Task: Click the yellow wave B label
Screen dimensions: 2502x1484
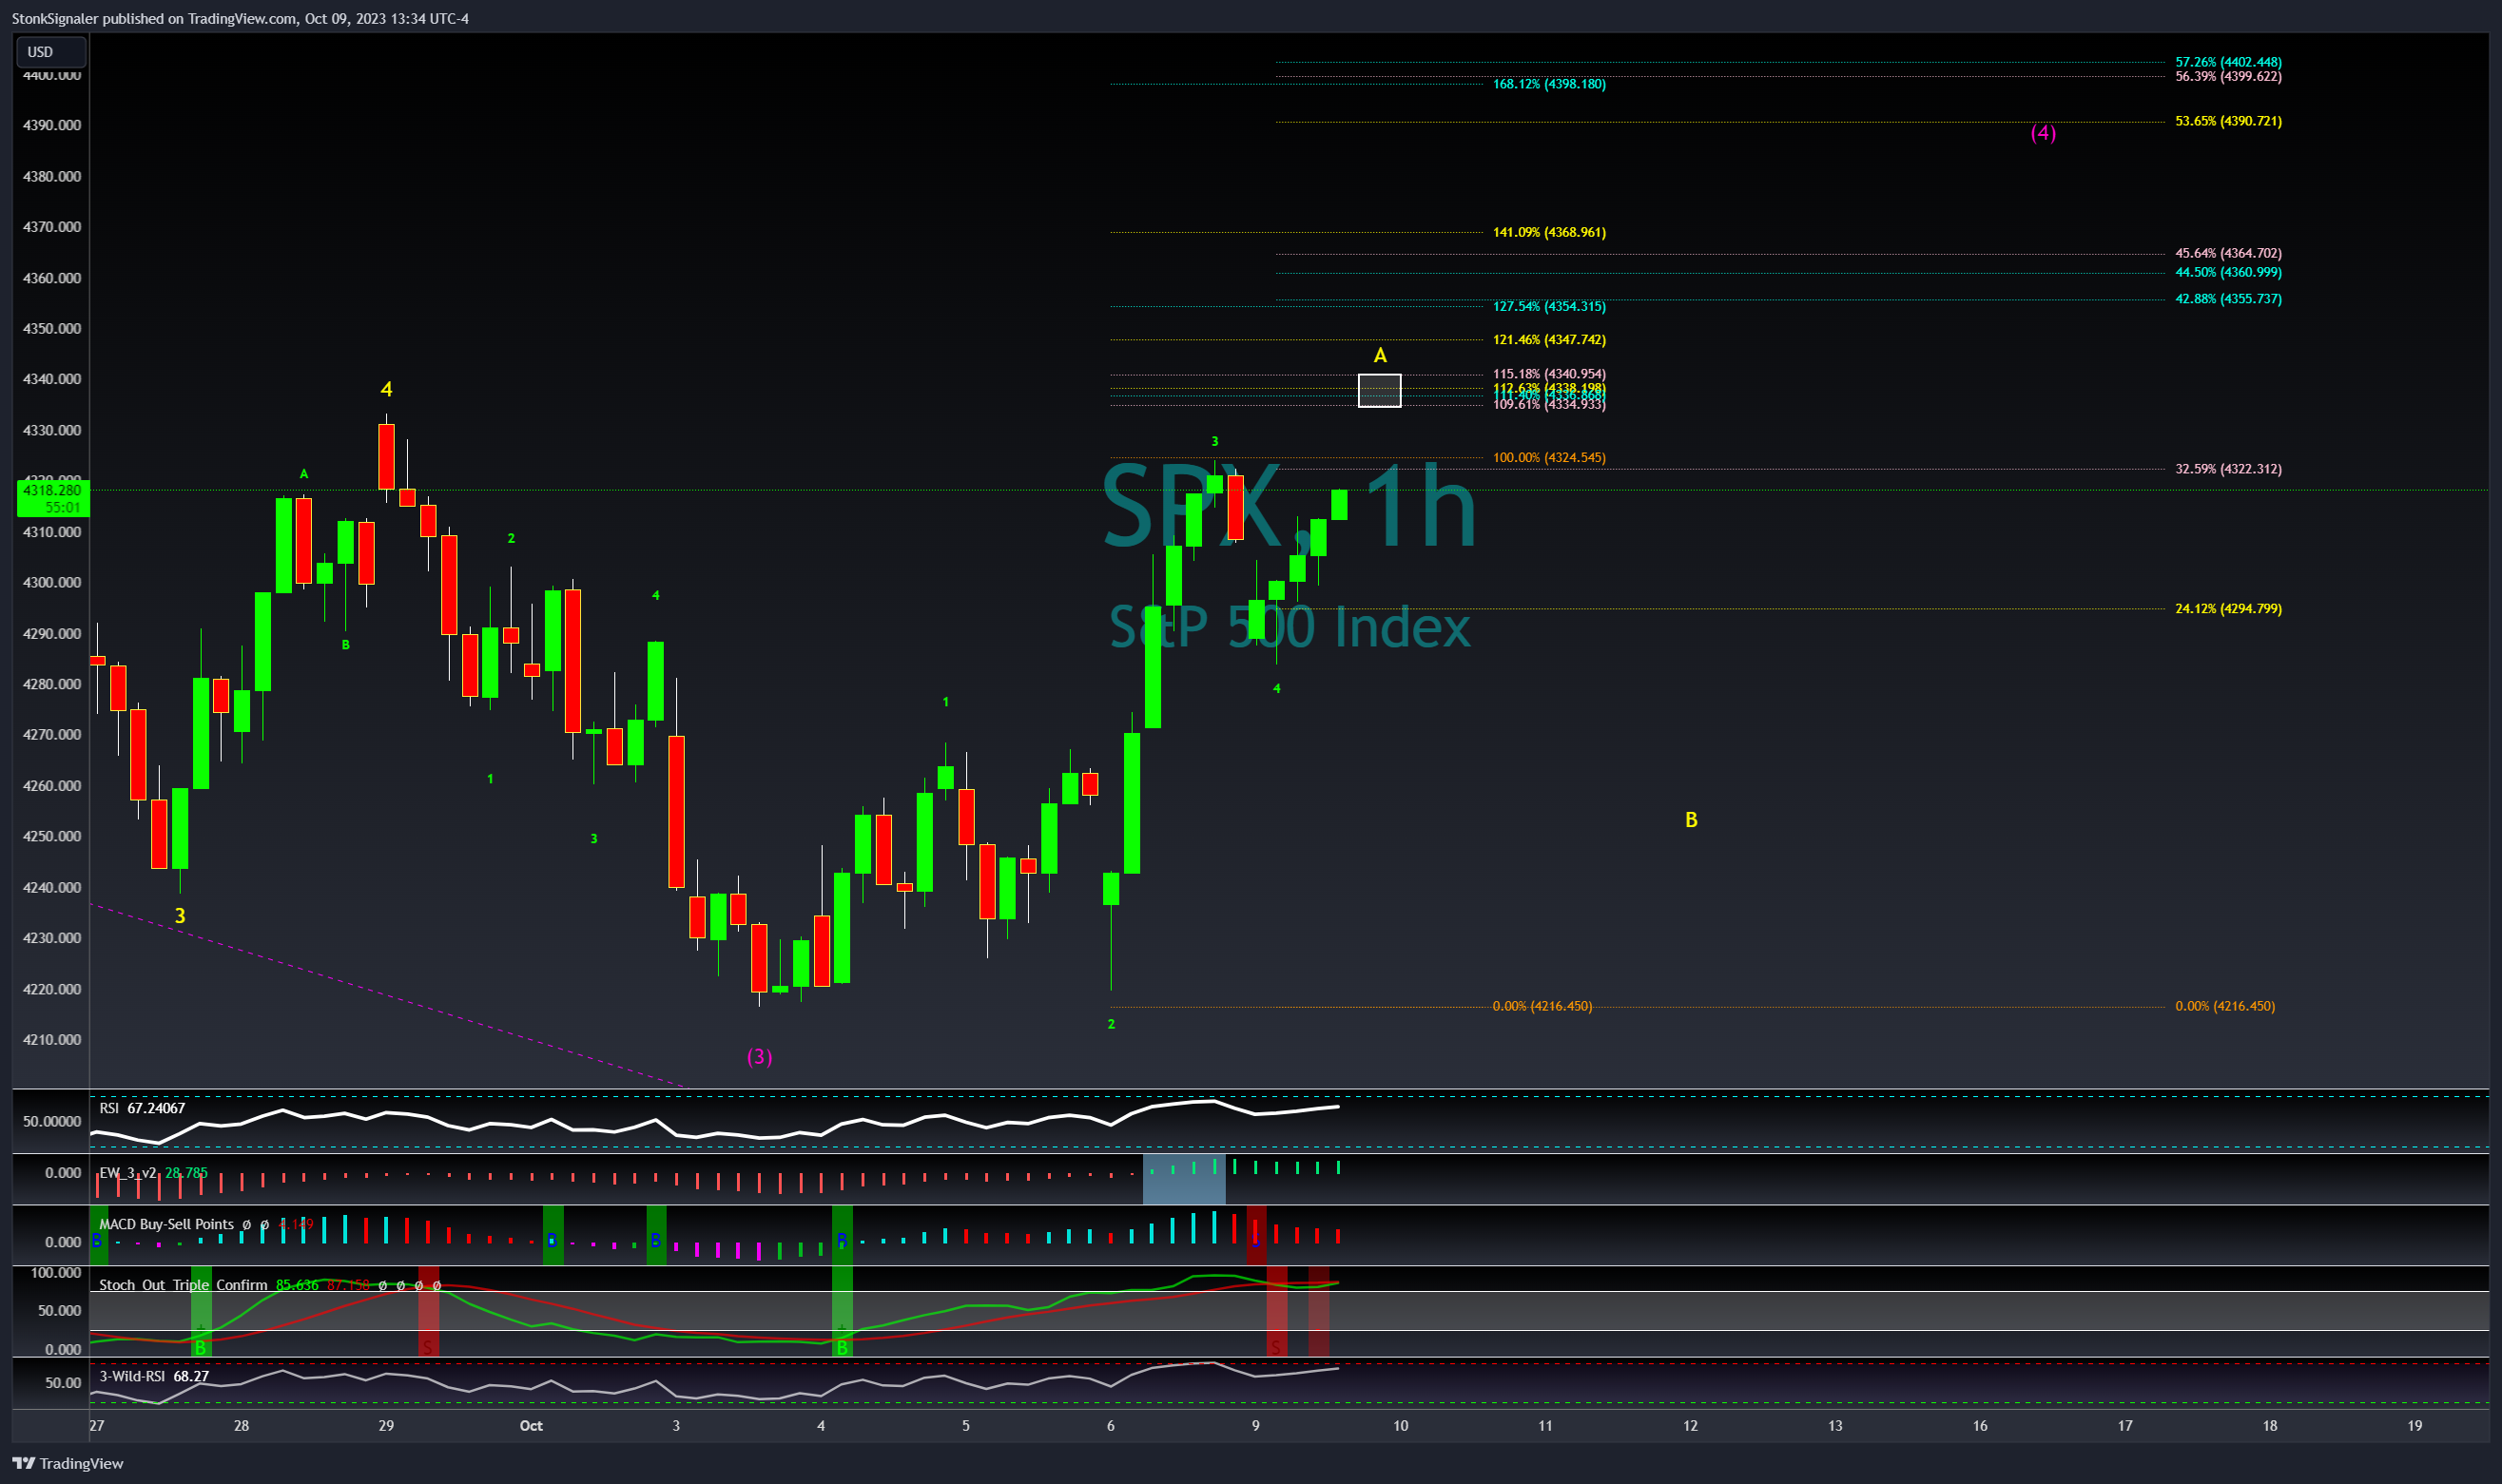Action: (1691, 820)
